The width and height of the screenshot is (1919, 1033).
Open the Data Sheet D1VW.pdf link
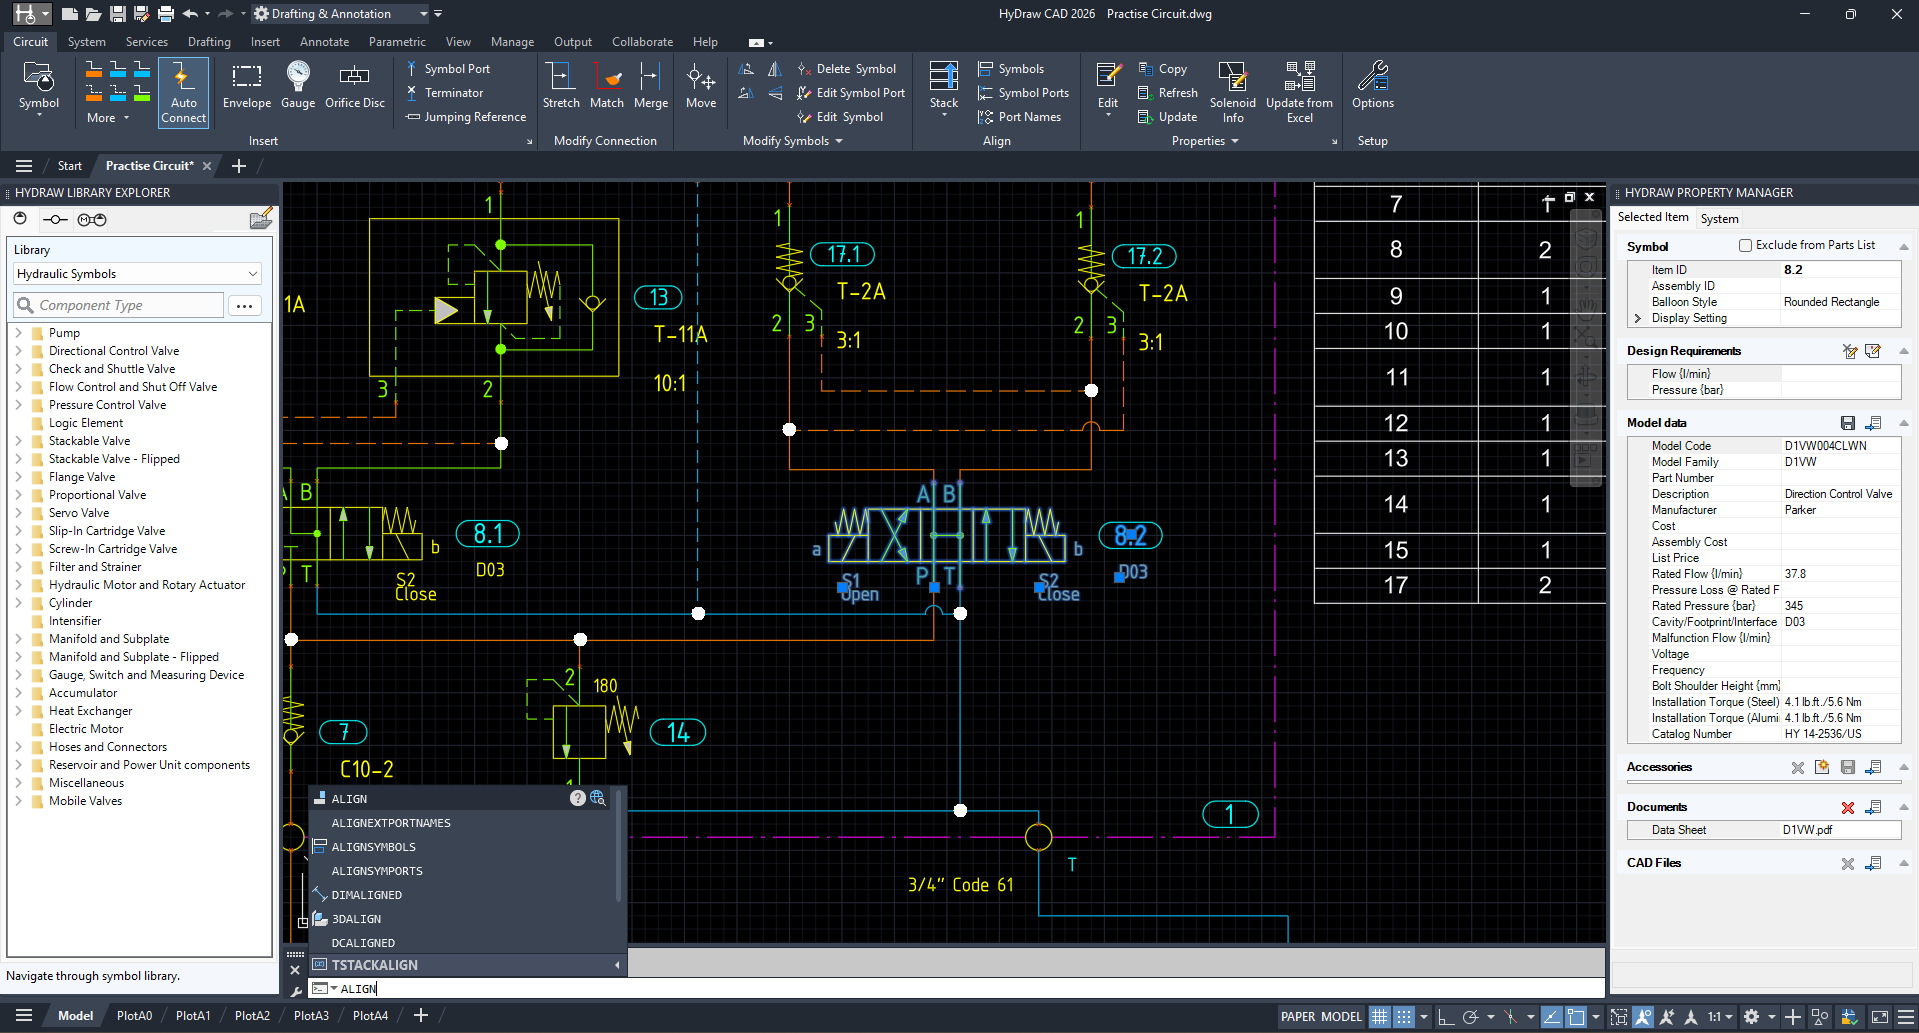tap(1808, 829)
